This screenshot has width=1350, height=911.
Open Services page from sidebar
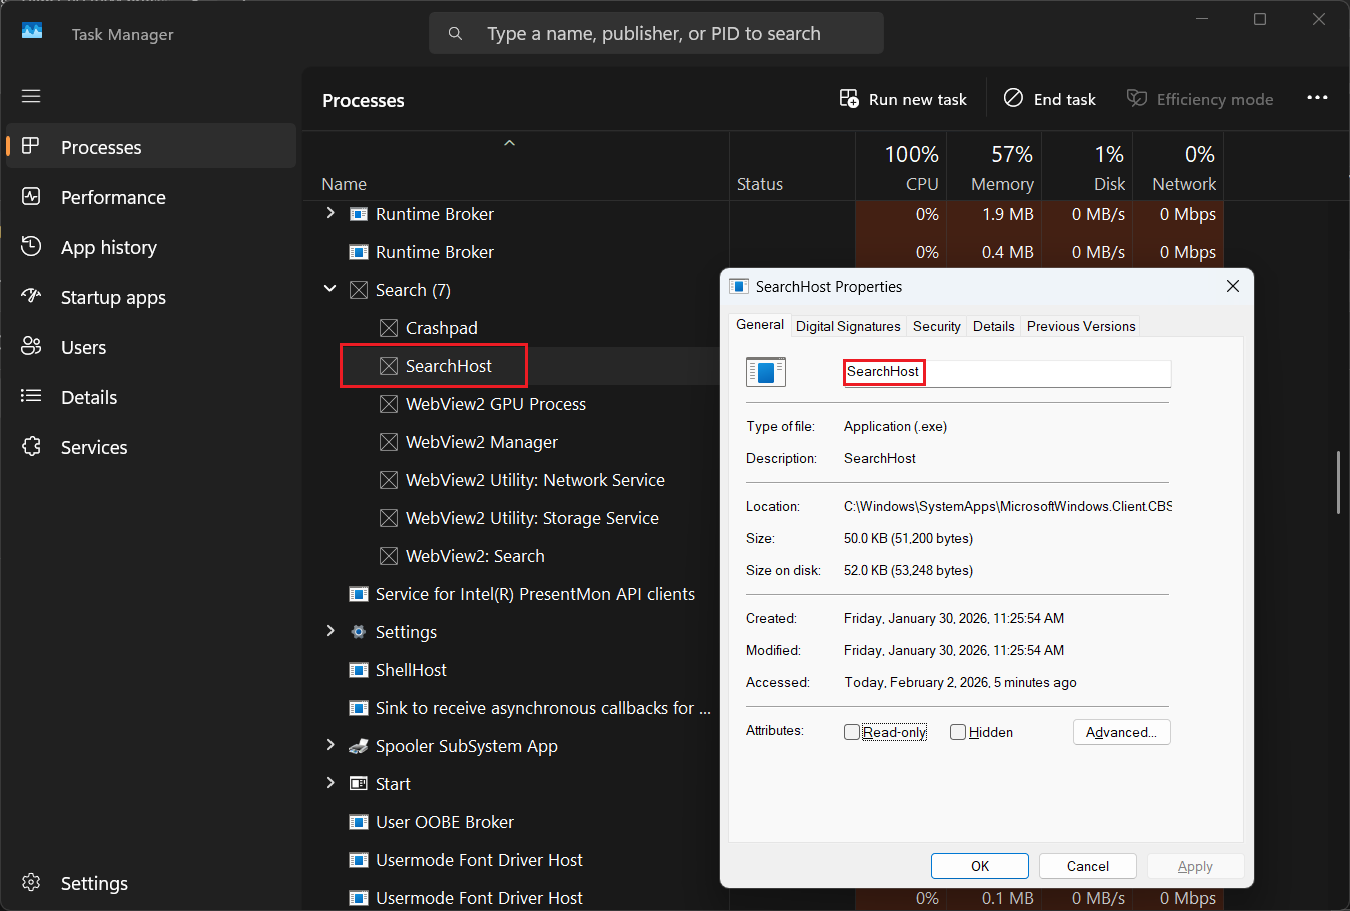[x=93, y=447]
